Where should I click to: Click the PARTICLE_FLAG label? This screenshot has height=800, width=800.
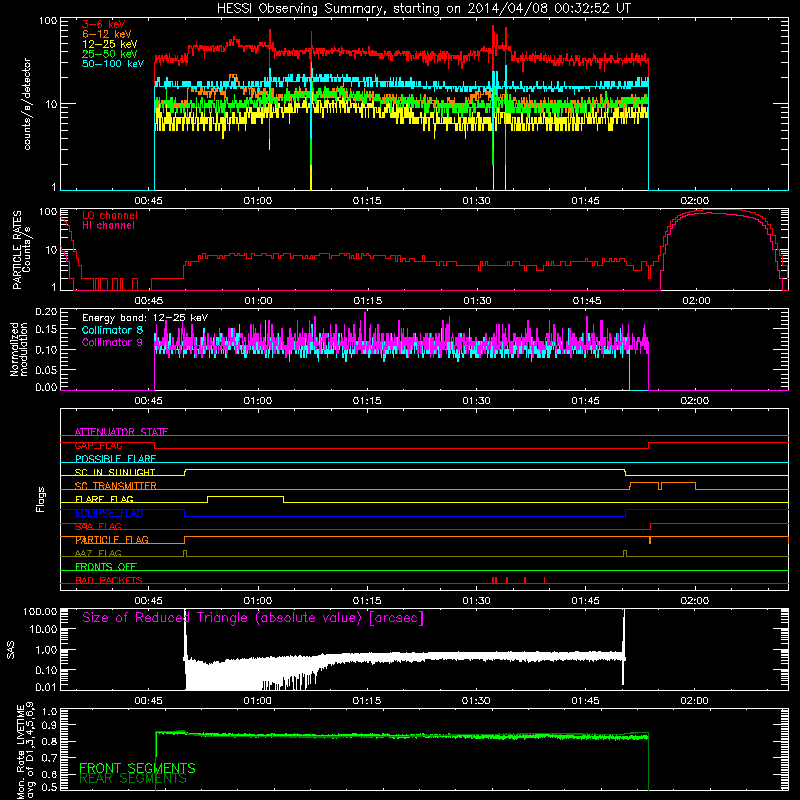point(112,540)
